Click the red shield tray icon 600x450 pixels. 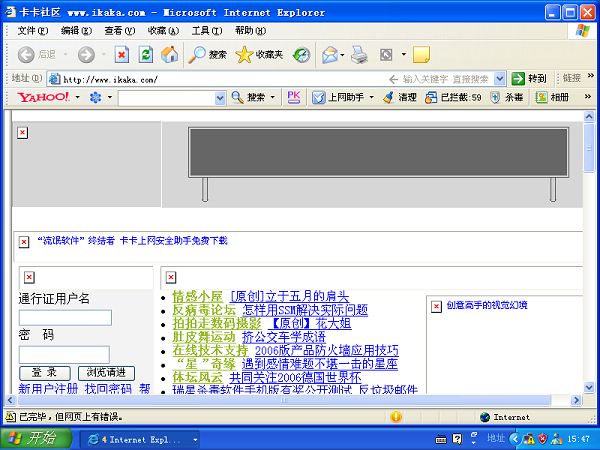pos(542,439)
